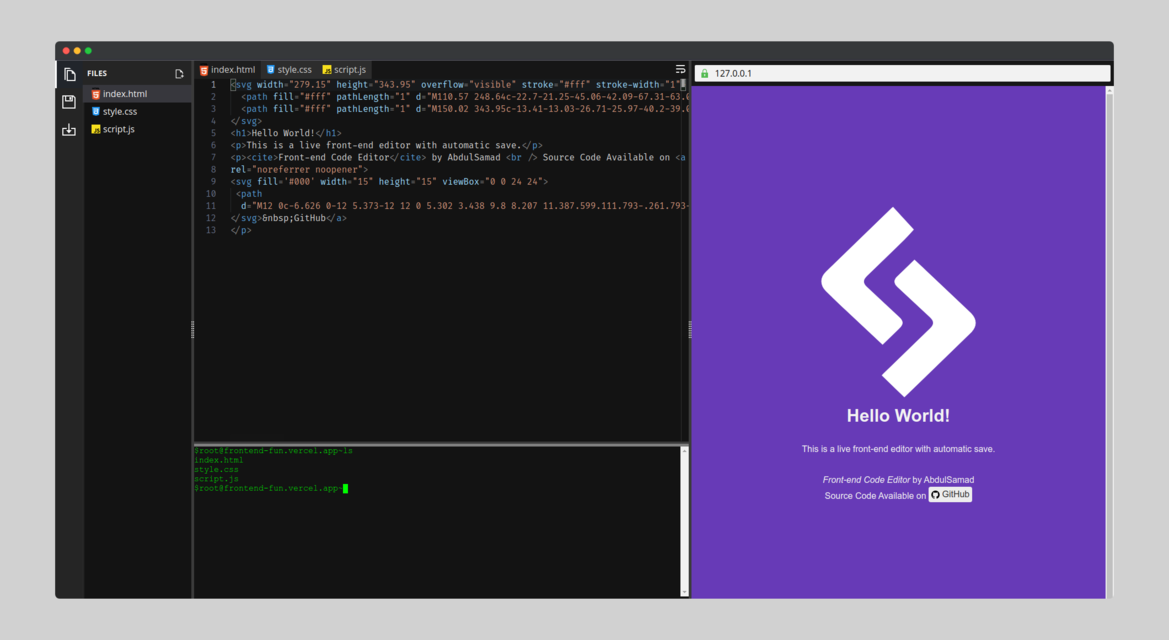
Task: Open the files explorer sidebar icon
Action: [69, 74]
